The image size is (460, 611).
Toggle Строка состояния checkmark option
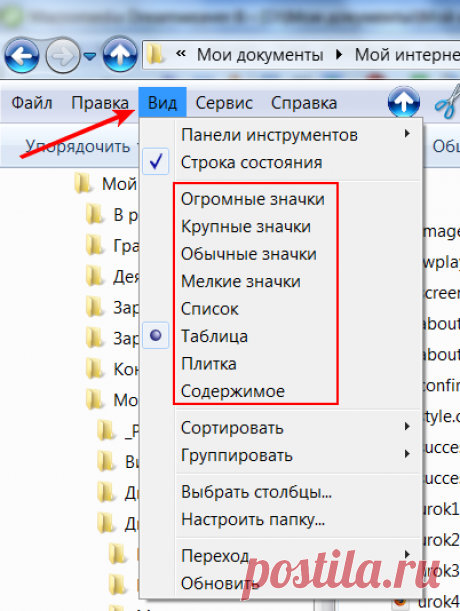pyautogui.click(x=281, y=162)
